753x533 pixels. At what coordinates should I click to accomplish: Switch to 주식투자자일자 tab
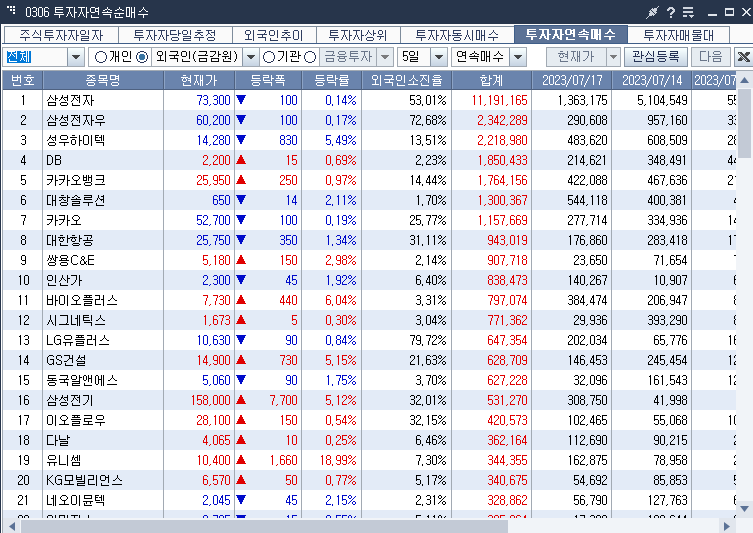click(x=61, y=35)
